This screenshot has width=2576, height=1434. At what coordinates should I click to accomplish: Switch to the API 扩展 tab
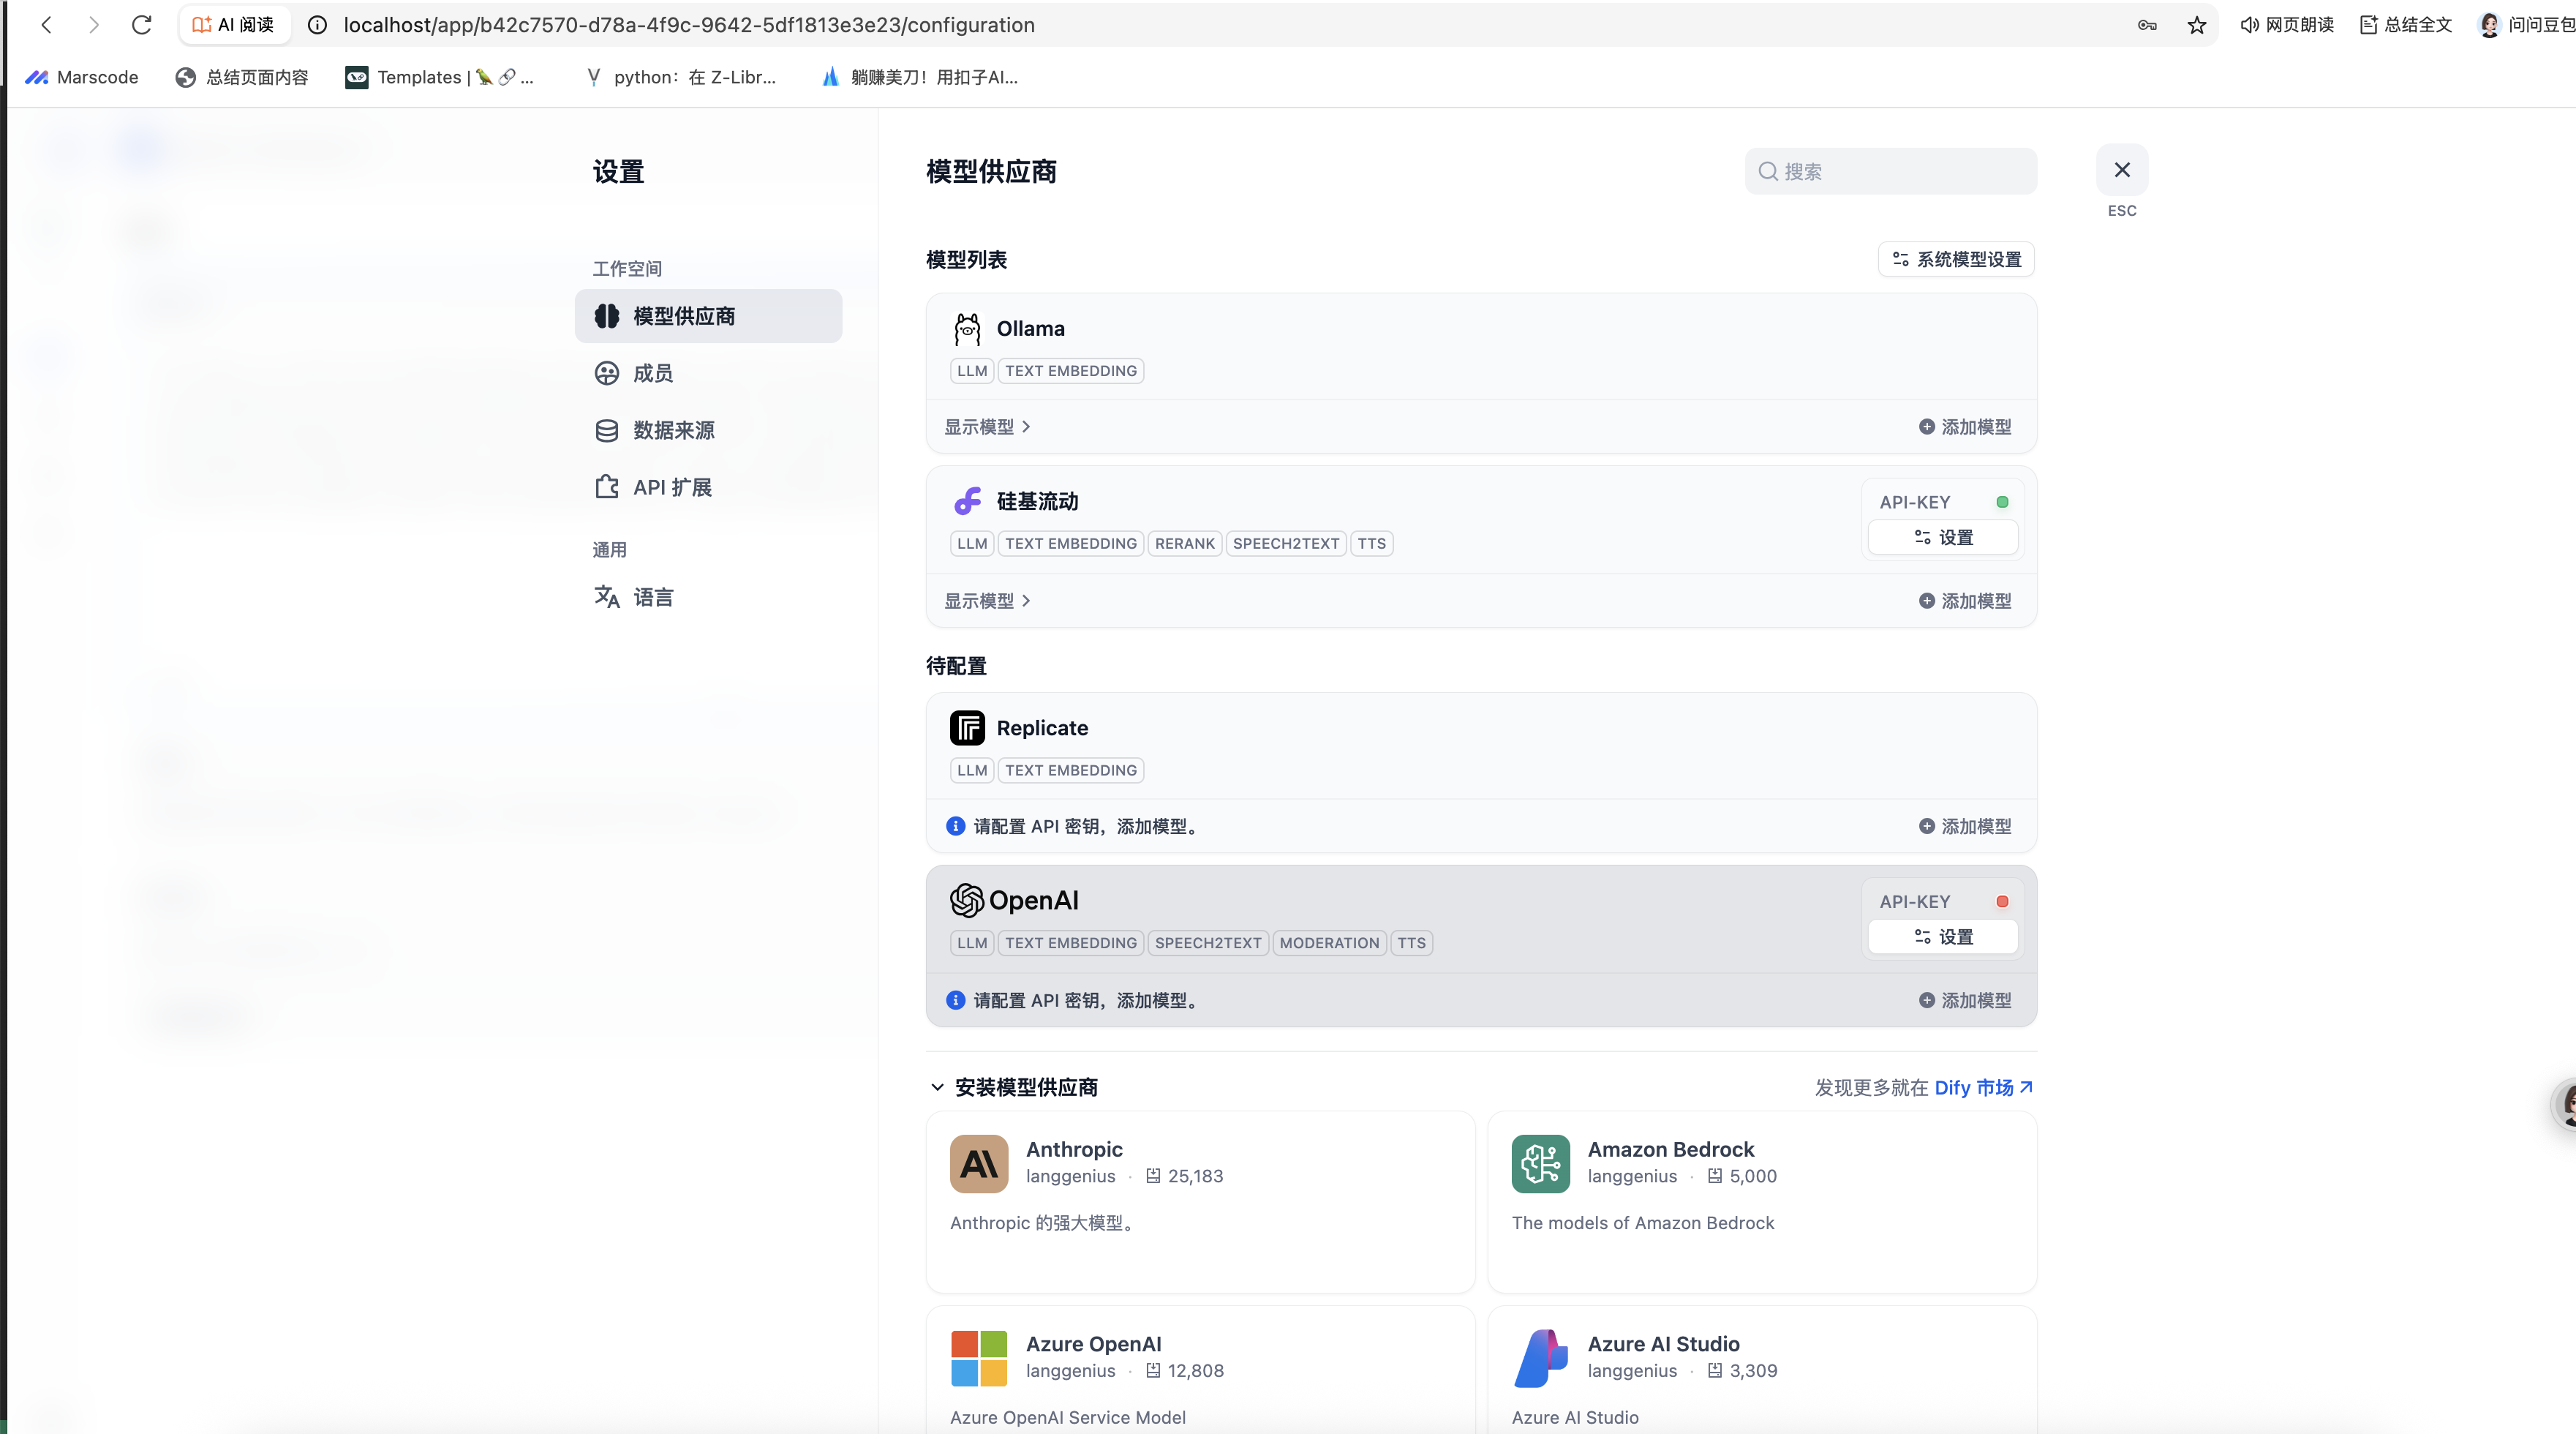coord(671,487)
